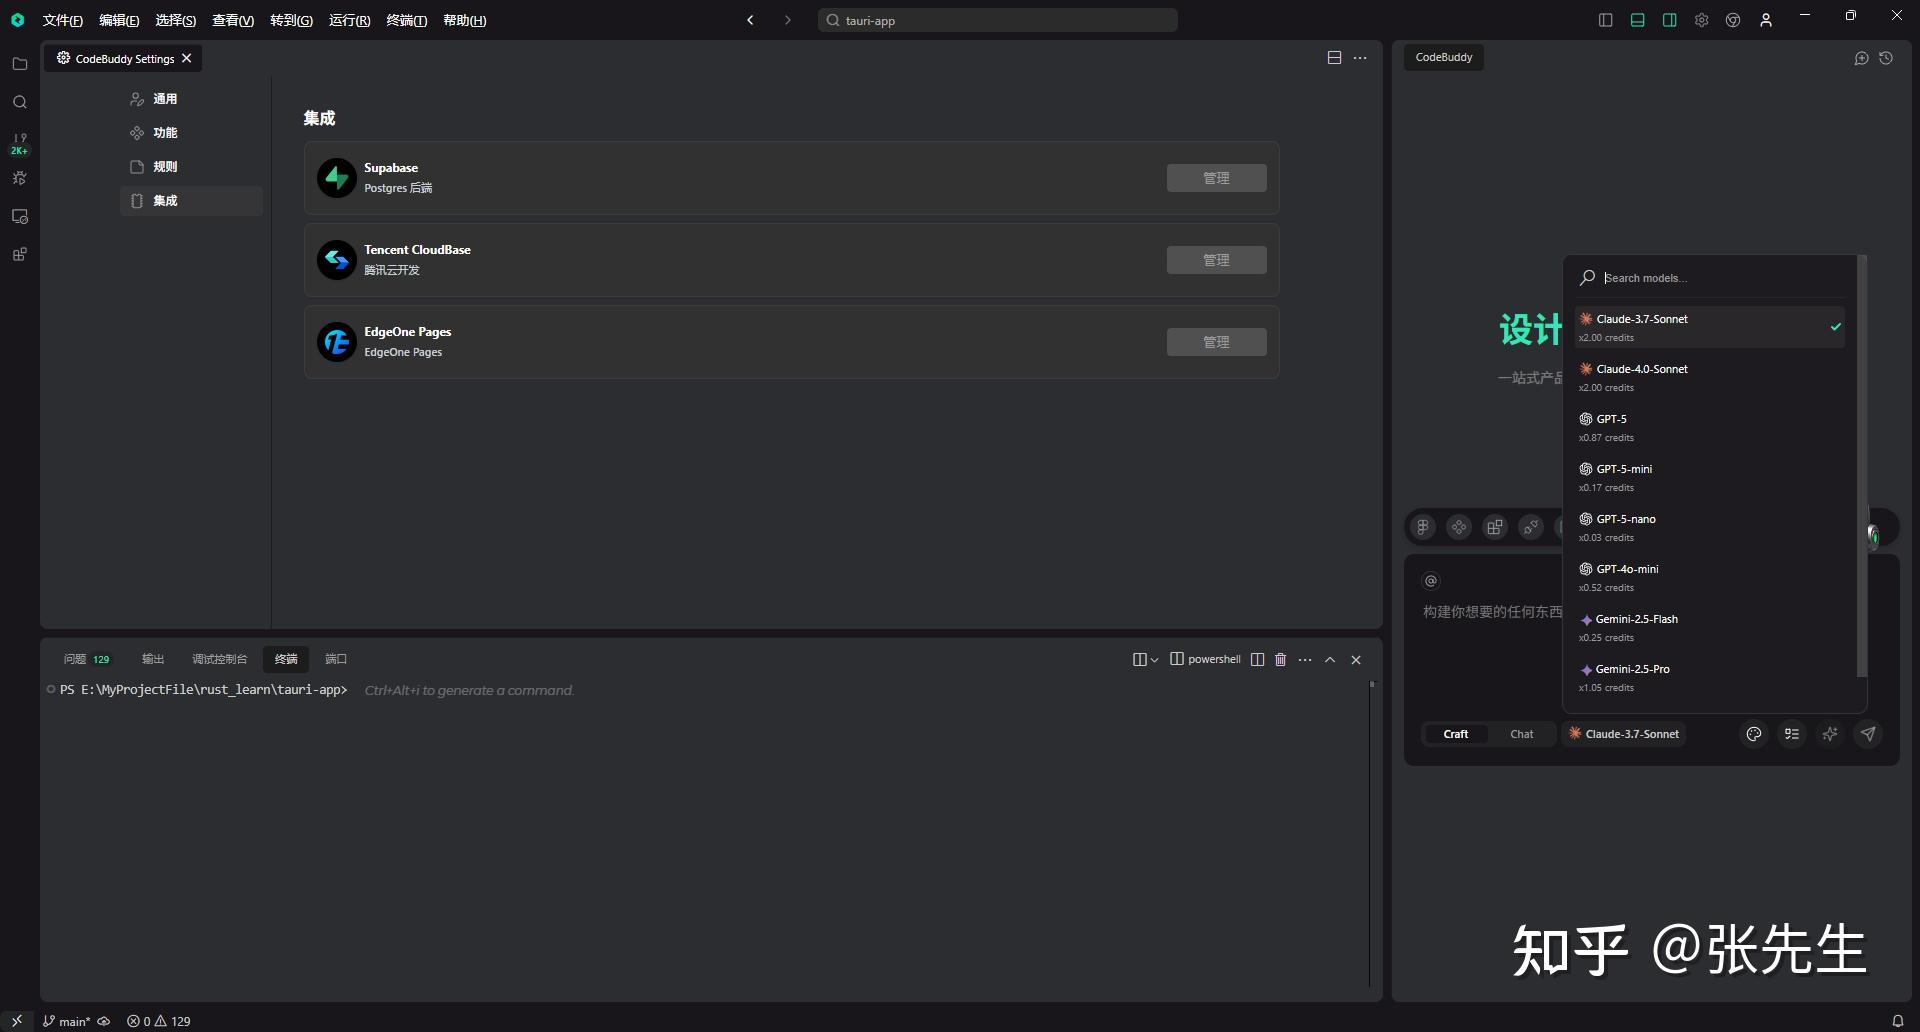The image size is (1920, 1032).
Task: Click the send message paper-plane icon
Action: 1868,733
